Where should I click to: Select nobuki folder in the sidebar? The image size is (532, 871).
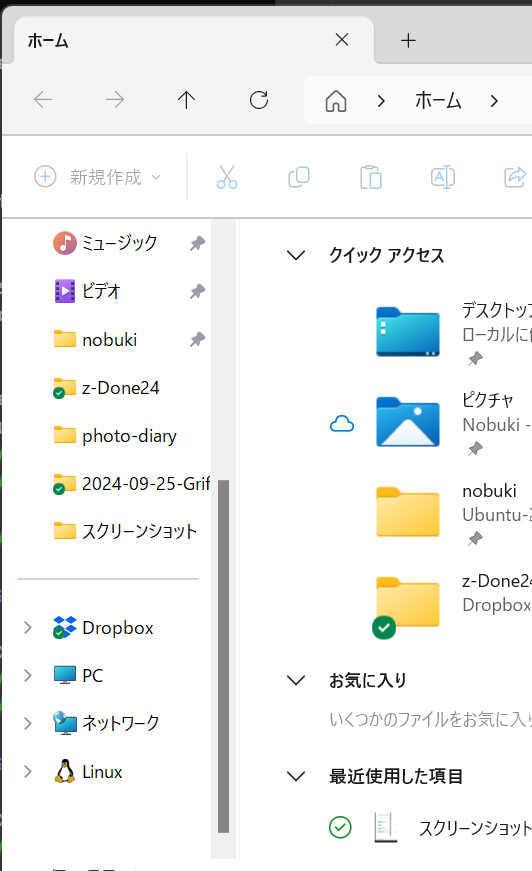click(96, 339)
